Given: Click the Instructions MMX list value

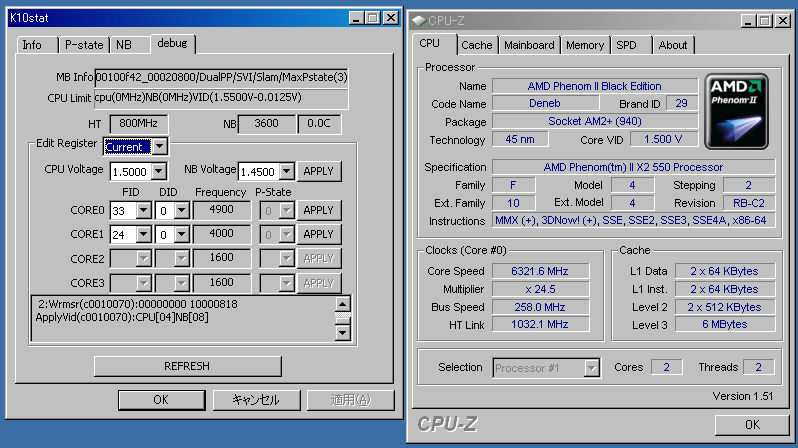Looking at the screenshot, I should (634, 220).
